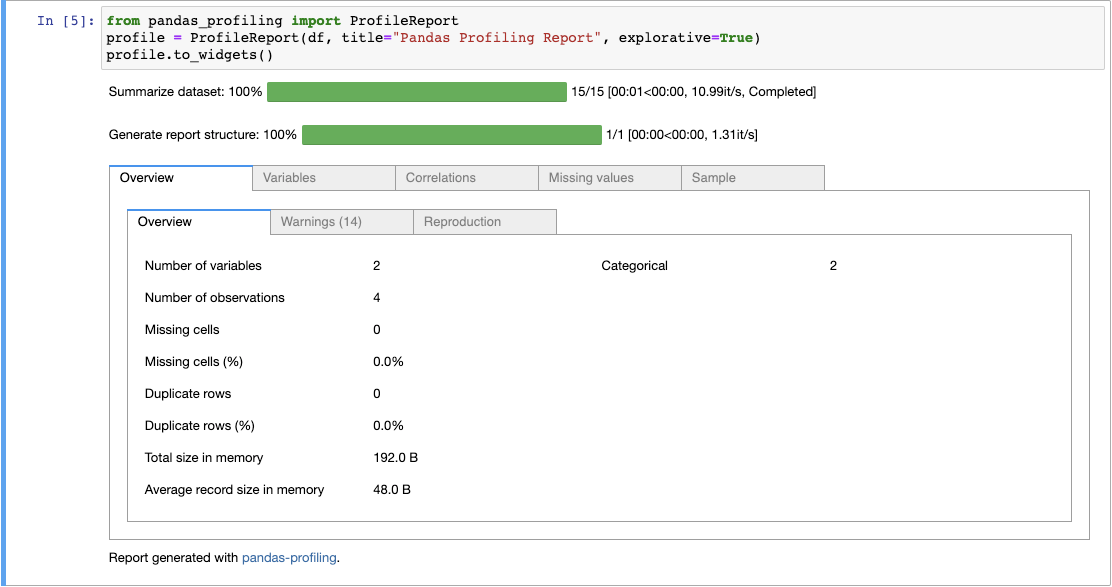Click the Average record size in memory label
The image size is (1112, 587).
234,490
